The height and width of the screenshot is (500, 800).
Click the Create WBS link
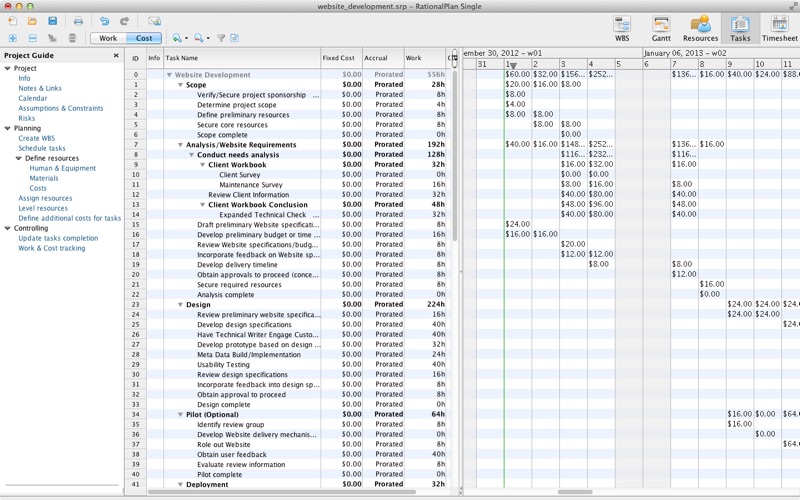point(36,138)
